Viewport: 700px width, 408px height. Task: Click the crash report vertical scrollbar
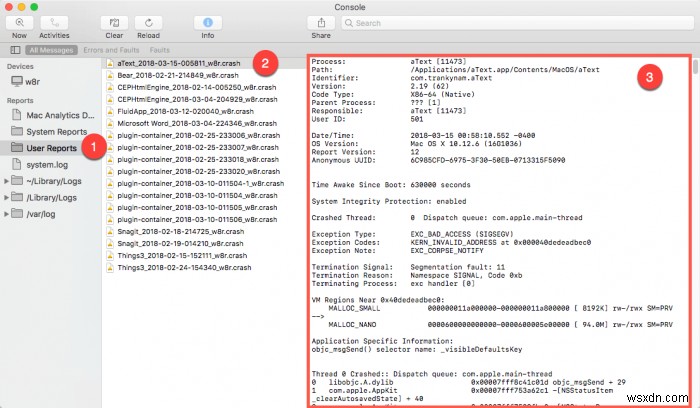(695, 68)
